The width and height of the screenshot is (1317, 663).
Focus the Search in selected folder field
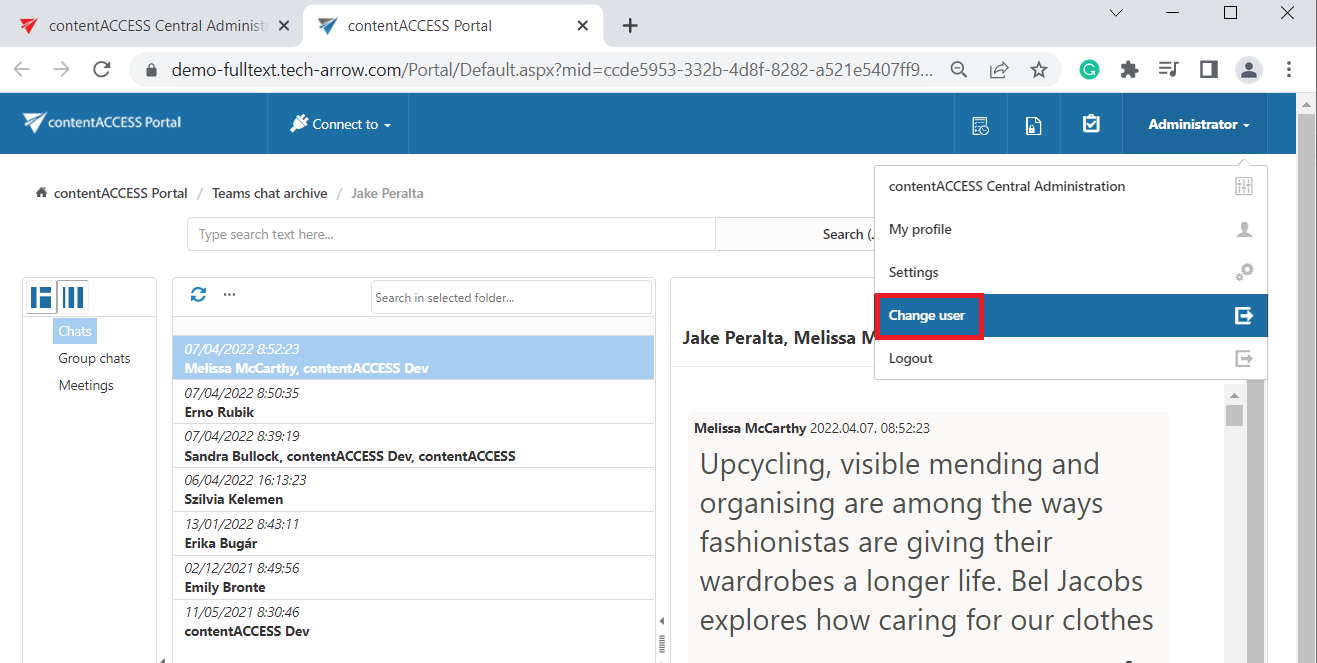510,298
